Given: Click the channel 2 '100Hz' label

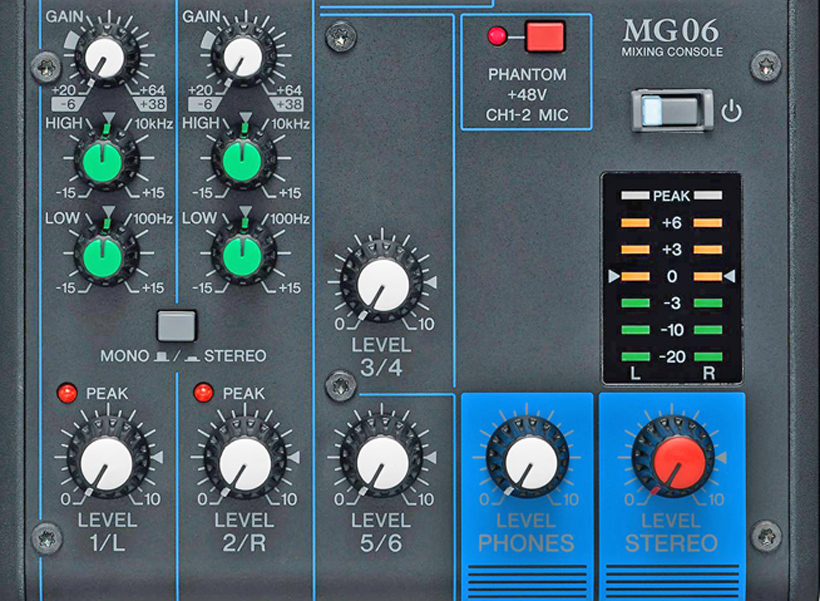Looking at the screenshot, I should [291, 219].
